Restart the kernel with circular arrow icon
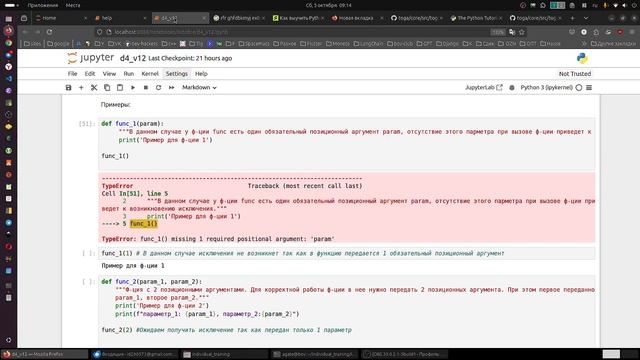Image resolution: width=640 pixels, height=360 pixels. click(158, 87)
